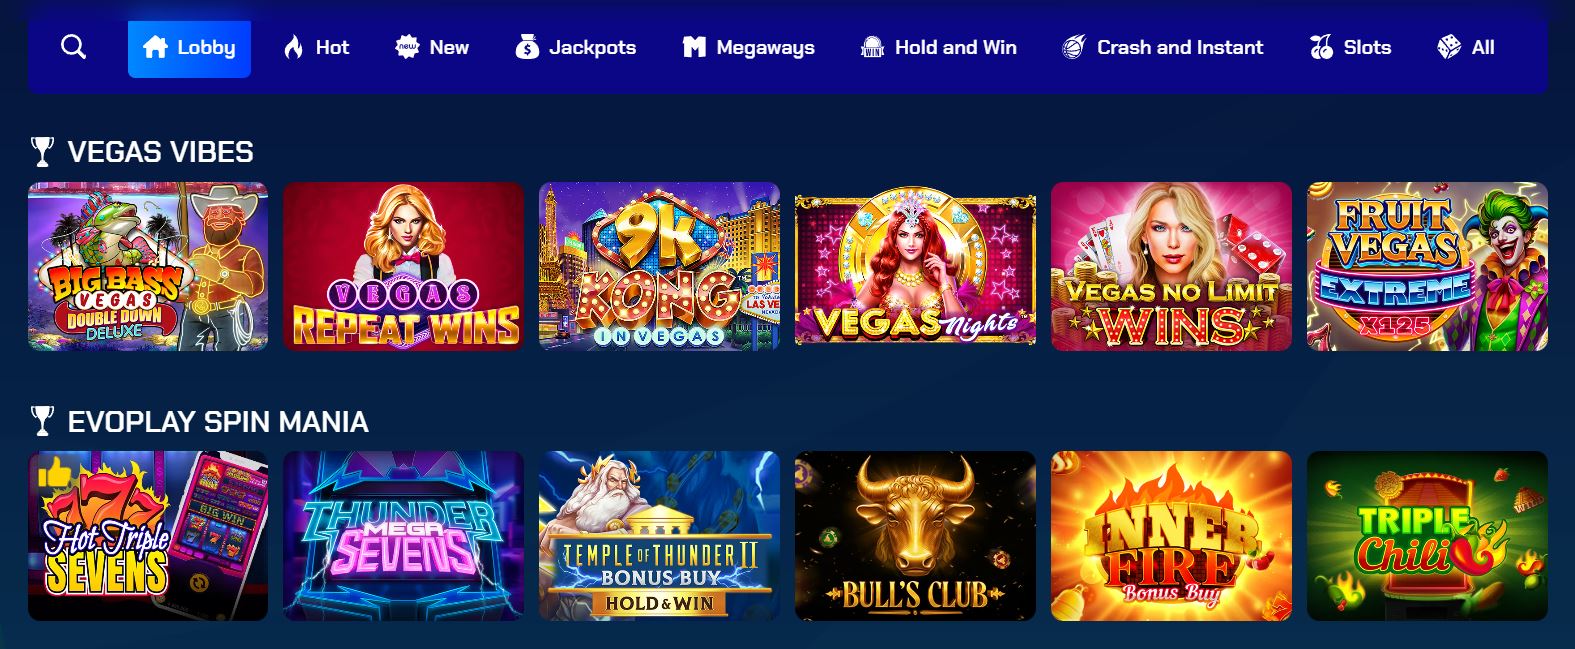Image resolution: width=1575 pixels, height=649 pixels.
Task: Click the house icon in Lobby tab
Action: [x=155, y=47]
